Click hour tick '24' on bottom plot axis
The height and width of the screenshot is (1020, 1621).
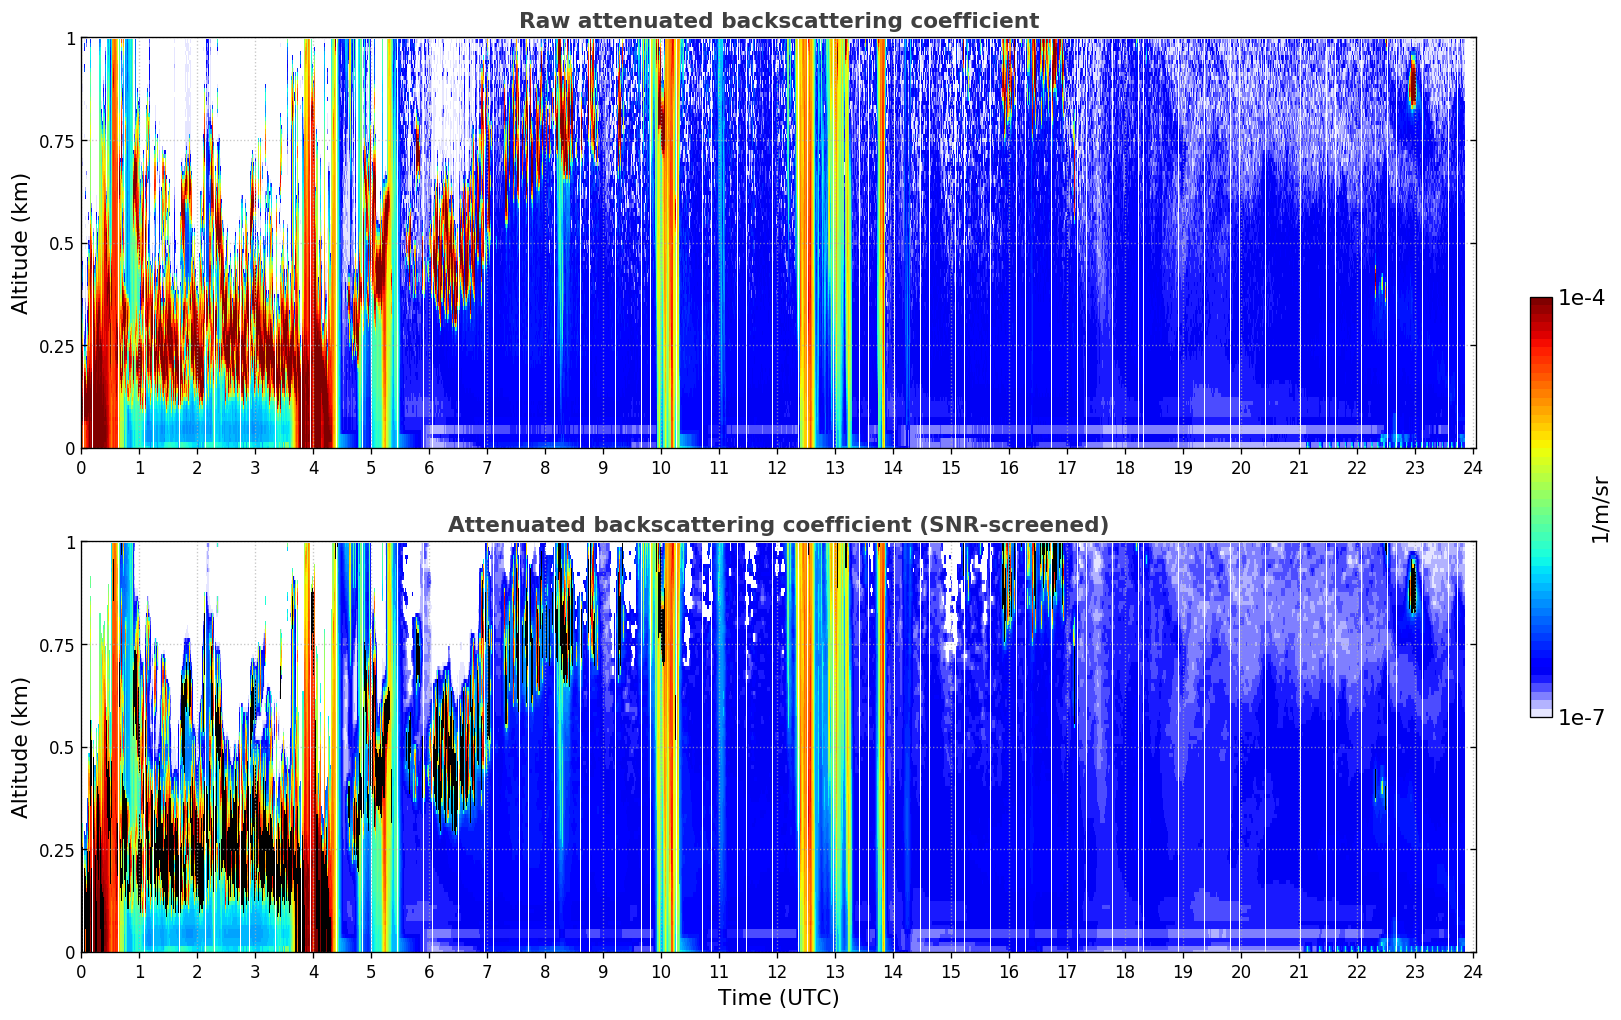[x=1473, y=971]
